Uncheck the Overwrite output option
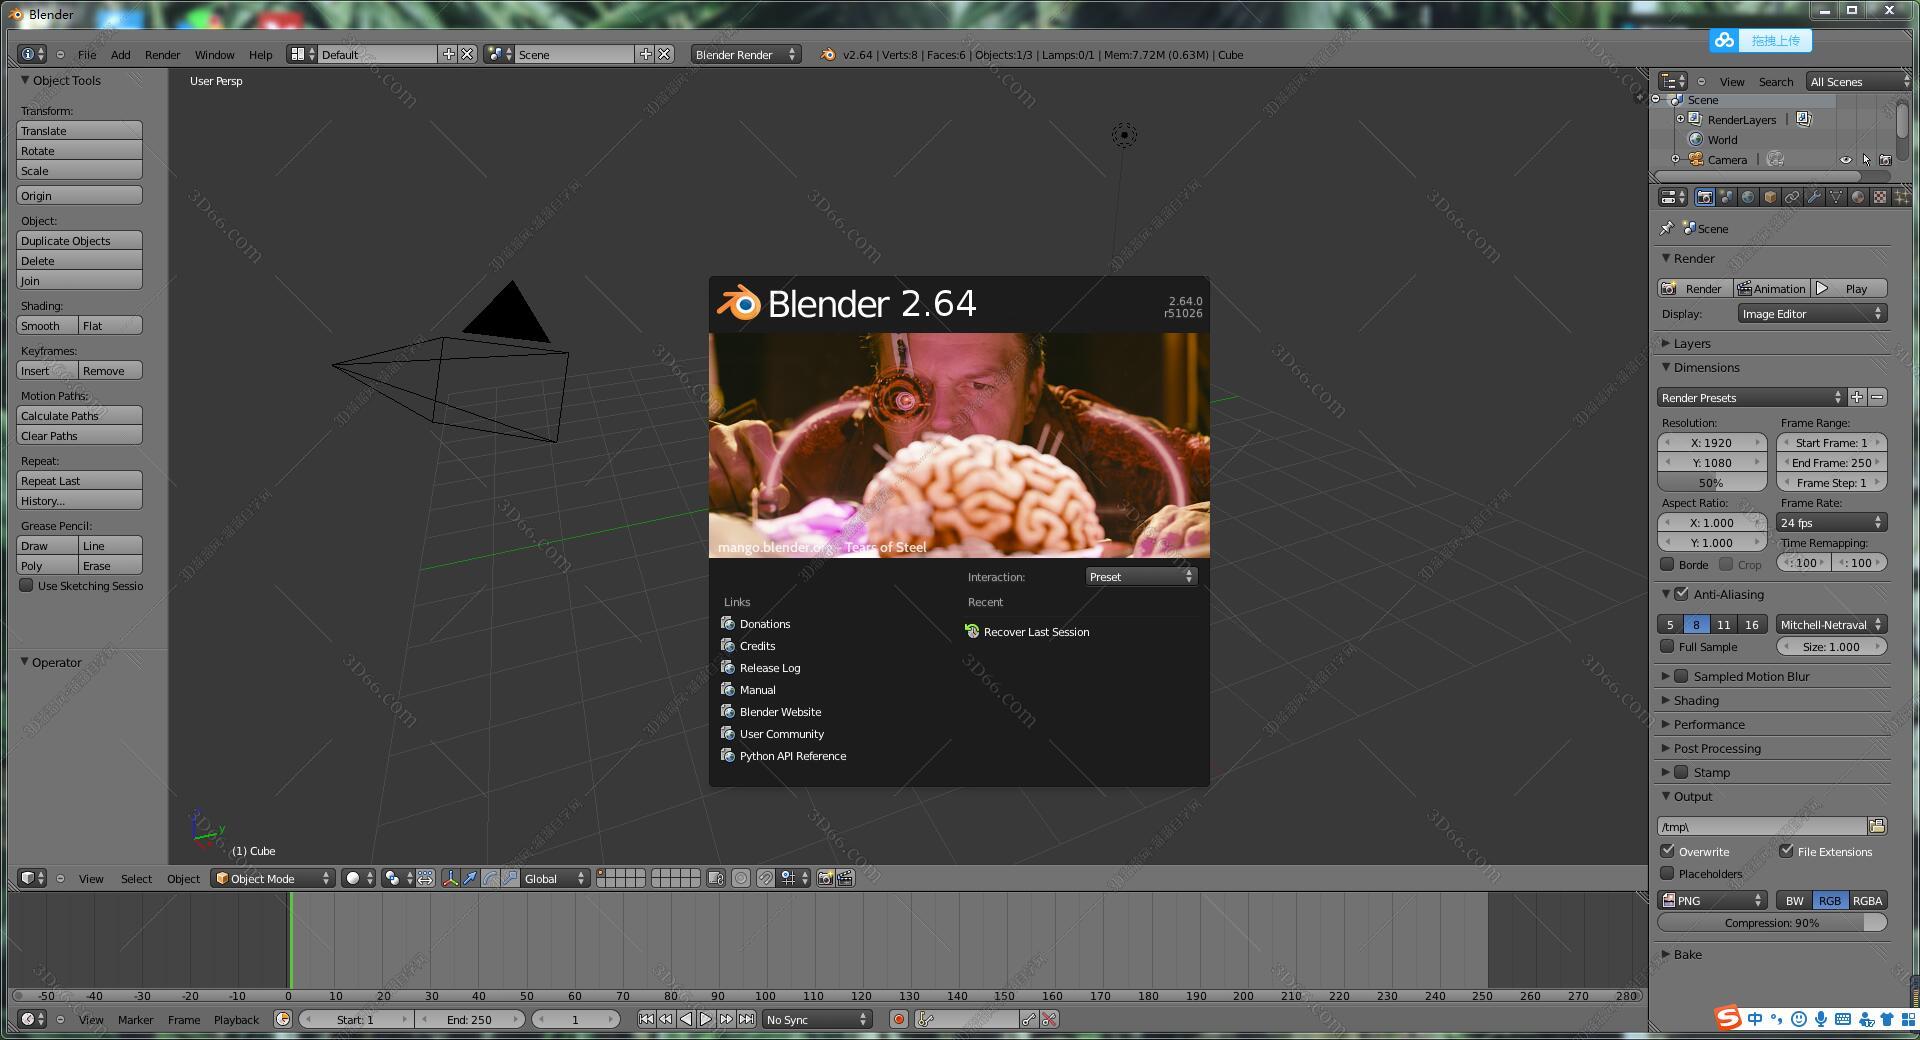The height and width of the screenshot is (1040, 1920). (1667, 852)
